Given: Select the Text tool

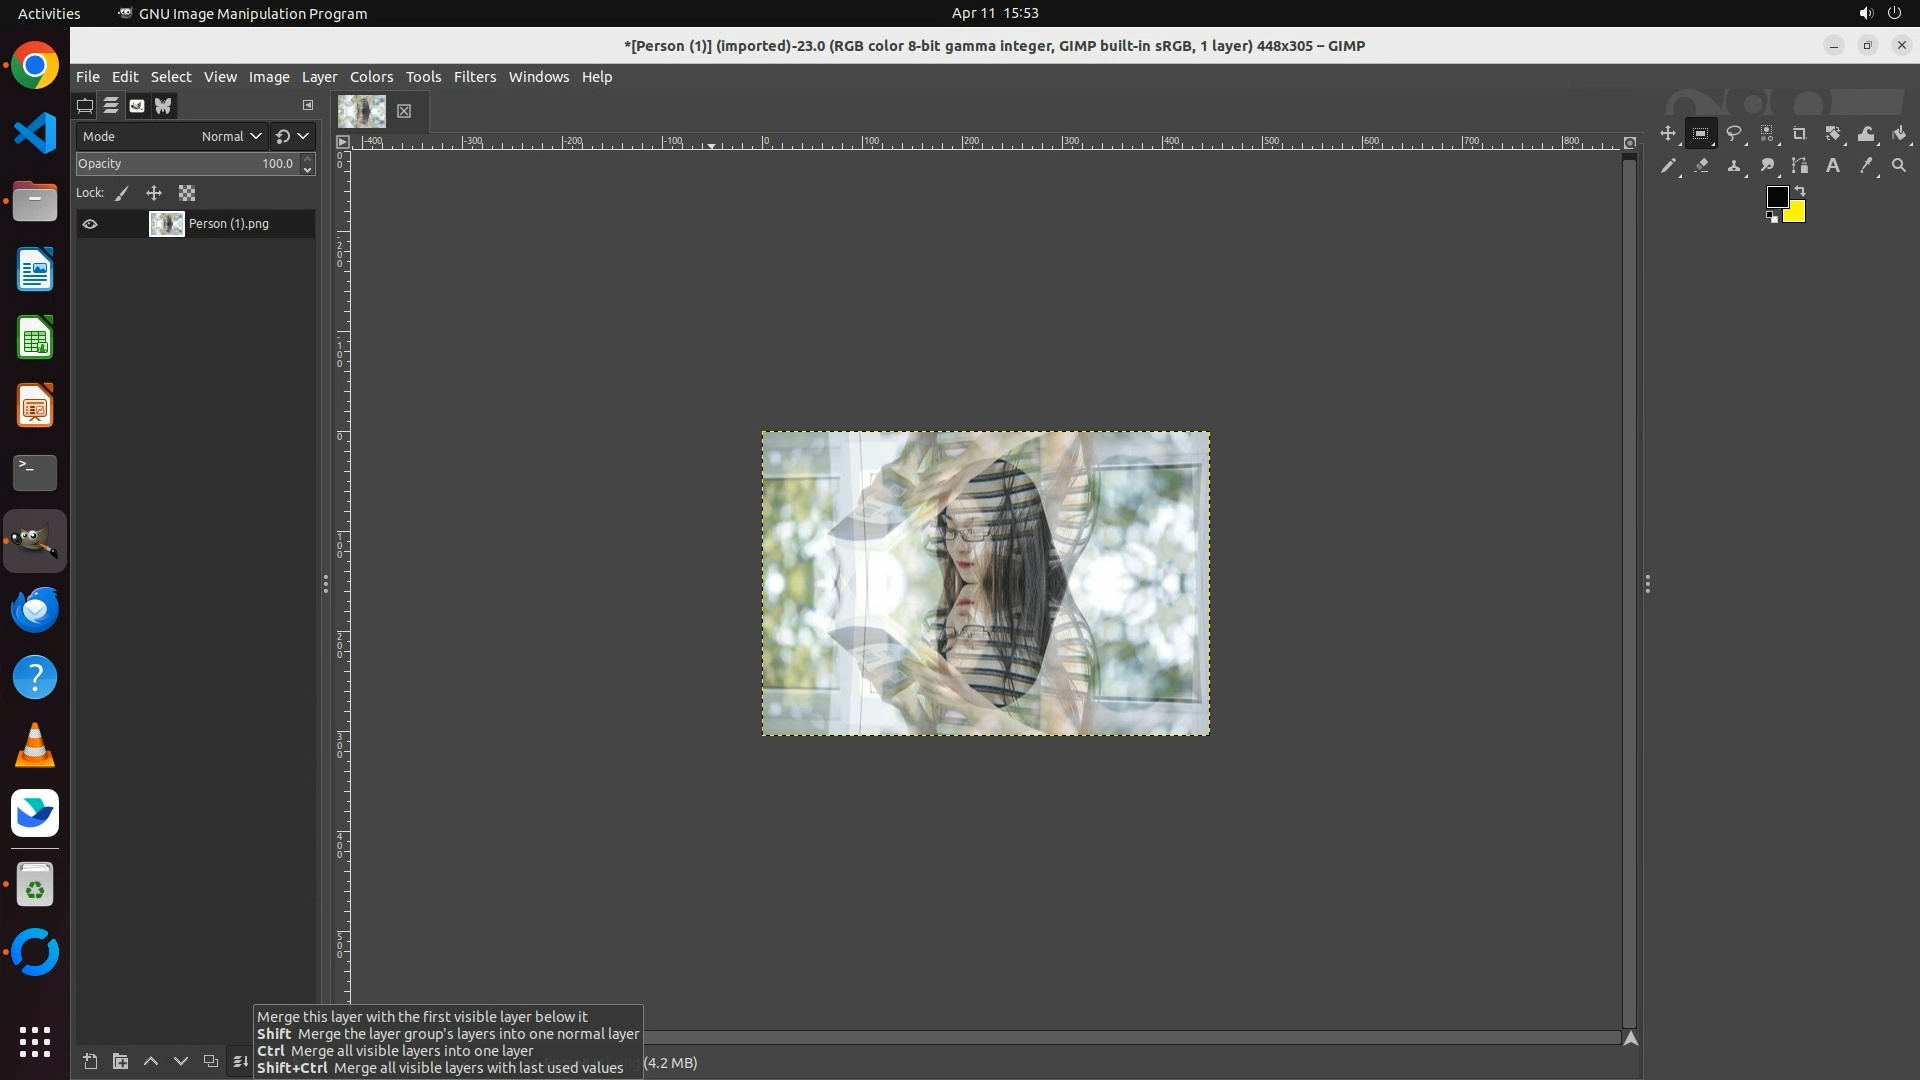Looking at the screenshot, I should (1833, 166).
